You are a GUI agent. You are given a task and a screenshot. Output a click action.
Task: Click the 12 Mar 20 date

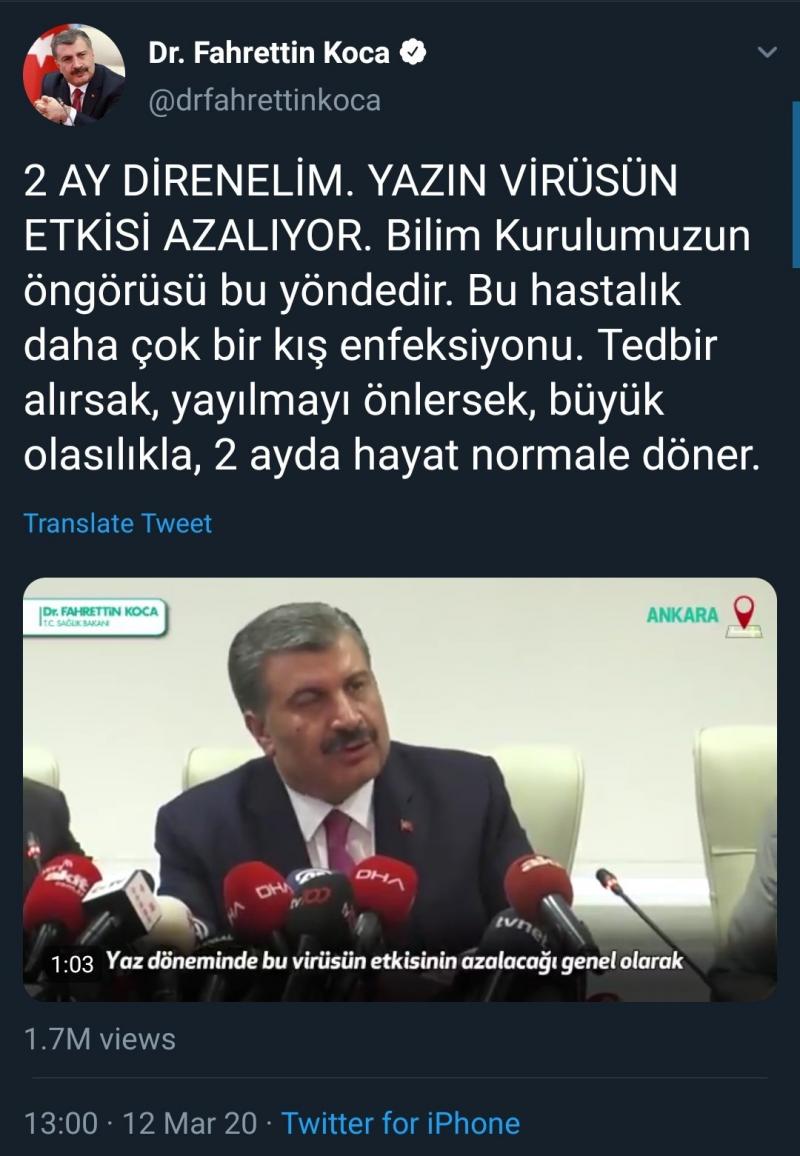tap(189, 1123)
